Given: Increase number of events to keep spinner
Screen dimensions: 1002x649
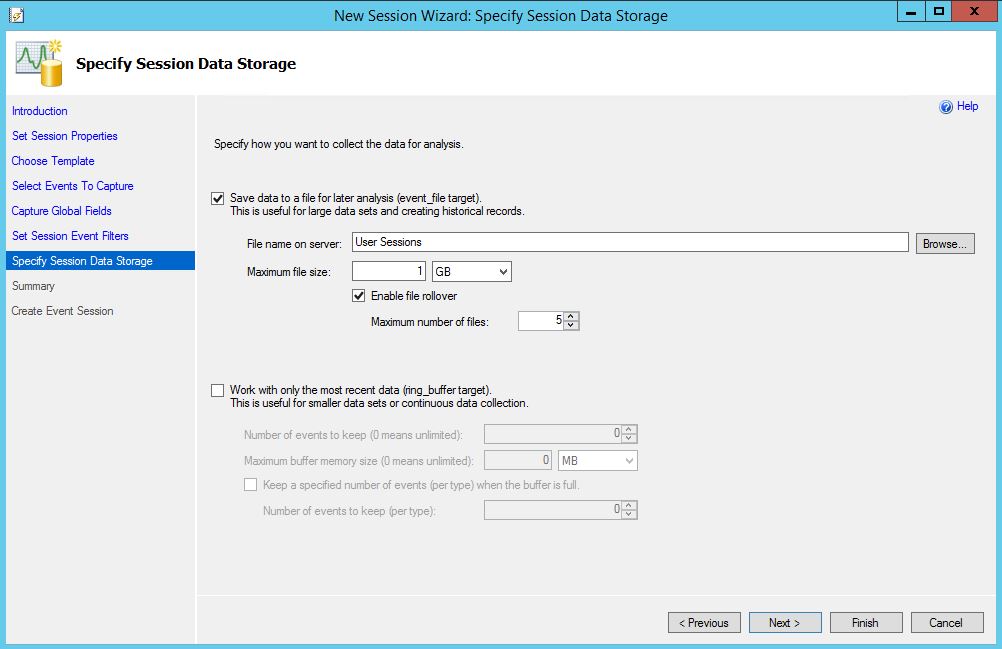Looking at the screenshot, I should click(x=629, y=429).
